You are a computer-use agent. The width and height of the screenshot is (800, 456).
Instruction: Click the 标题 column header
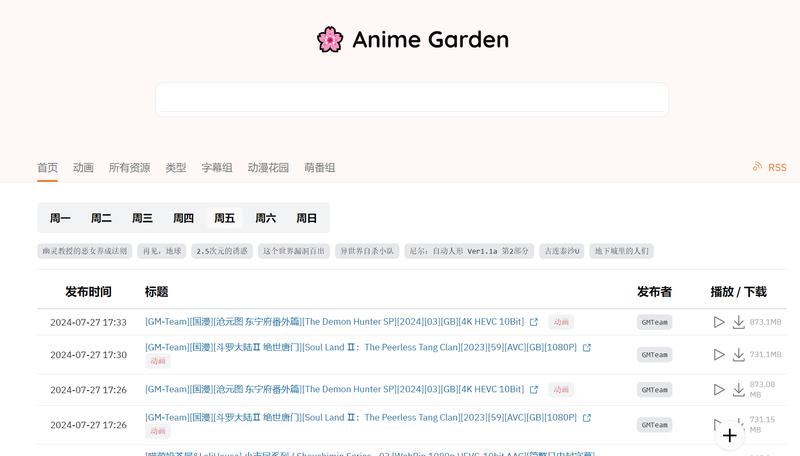157,292
